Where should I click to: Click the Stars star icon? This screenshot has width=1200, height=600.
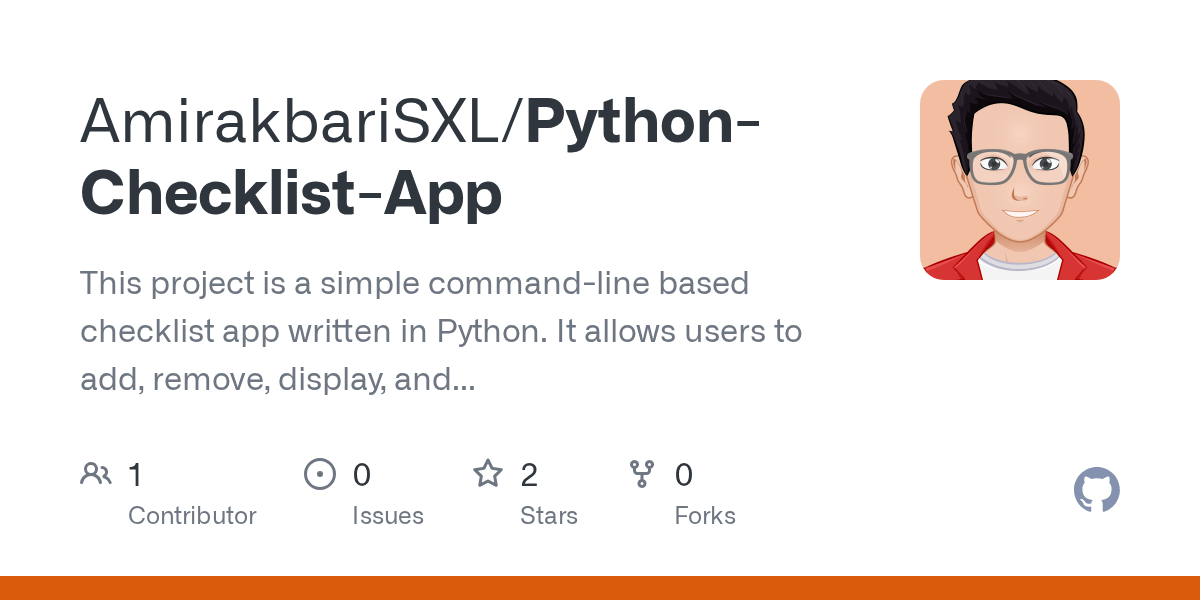tap(487, 474)
